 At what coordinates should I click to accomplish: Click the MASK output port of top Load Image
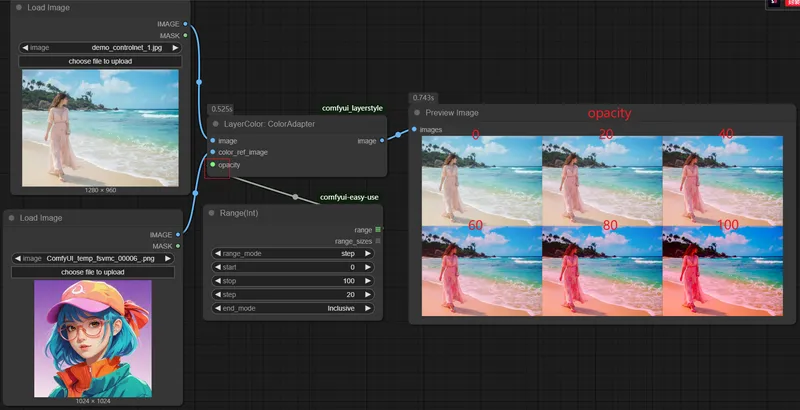pyautogui.click(x=186, y=35)
